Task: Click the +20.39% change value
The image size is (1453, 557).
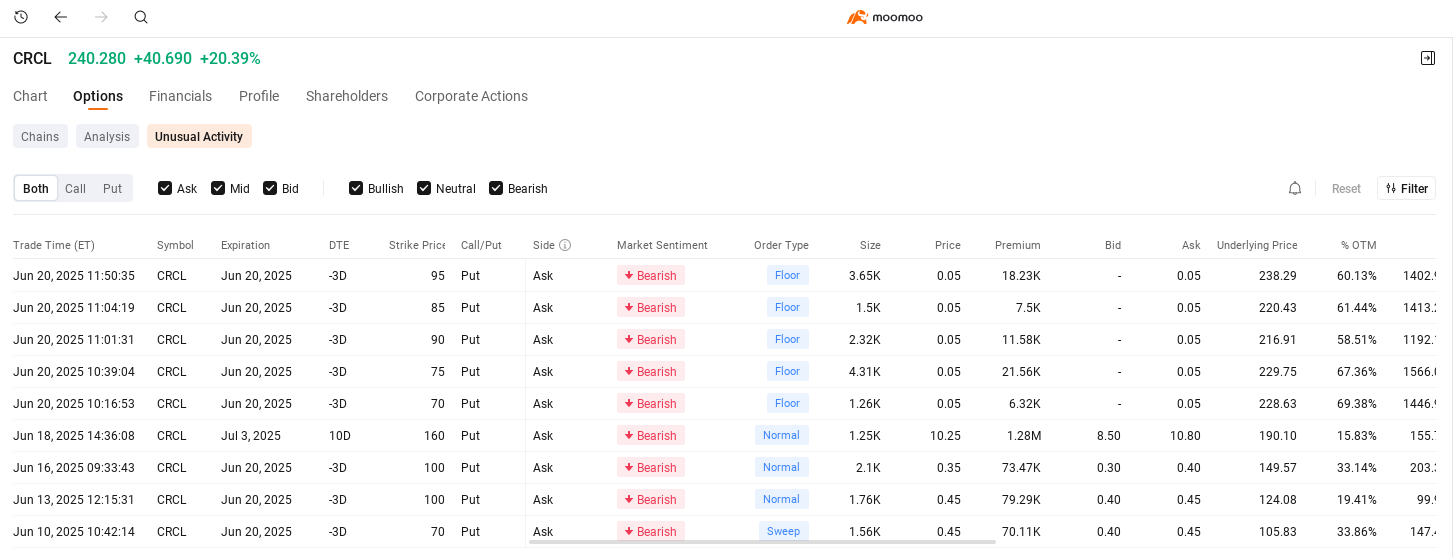Action: pos(230,59)
